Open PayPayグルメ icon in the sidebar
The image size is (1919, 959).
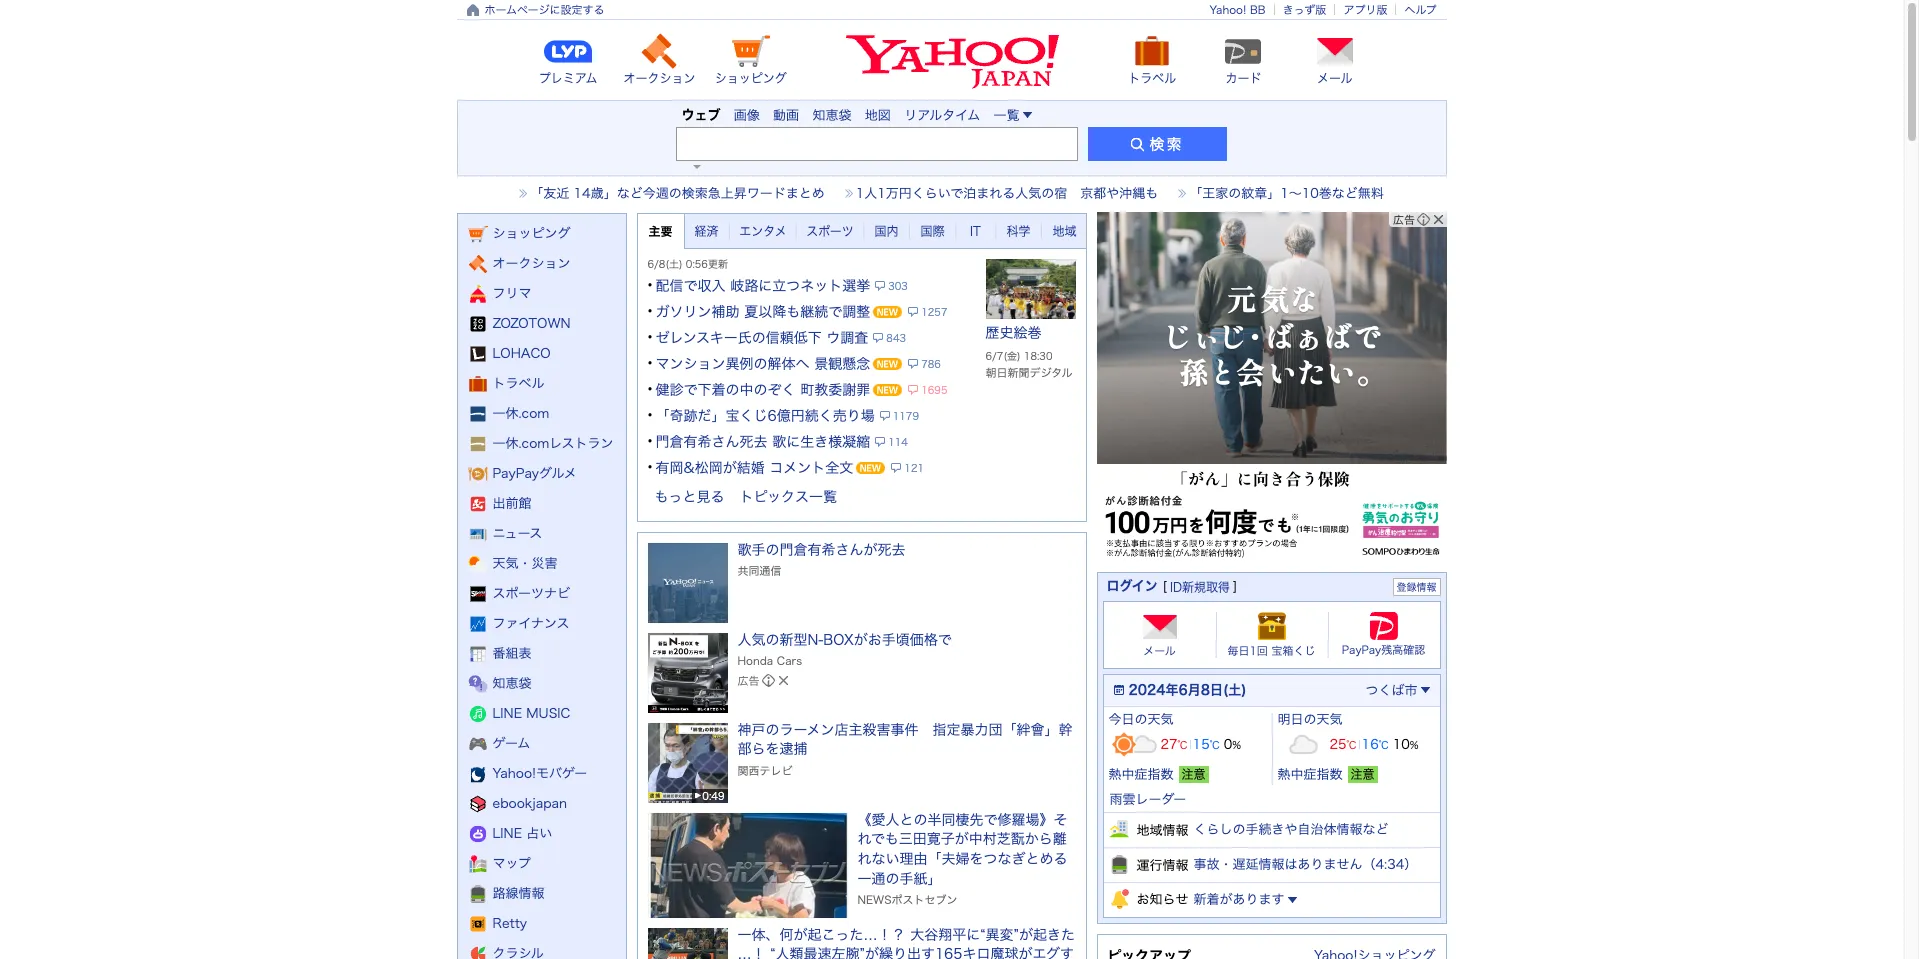coord(478,474)
